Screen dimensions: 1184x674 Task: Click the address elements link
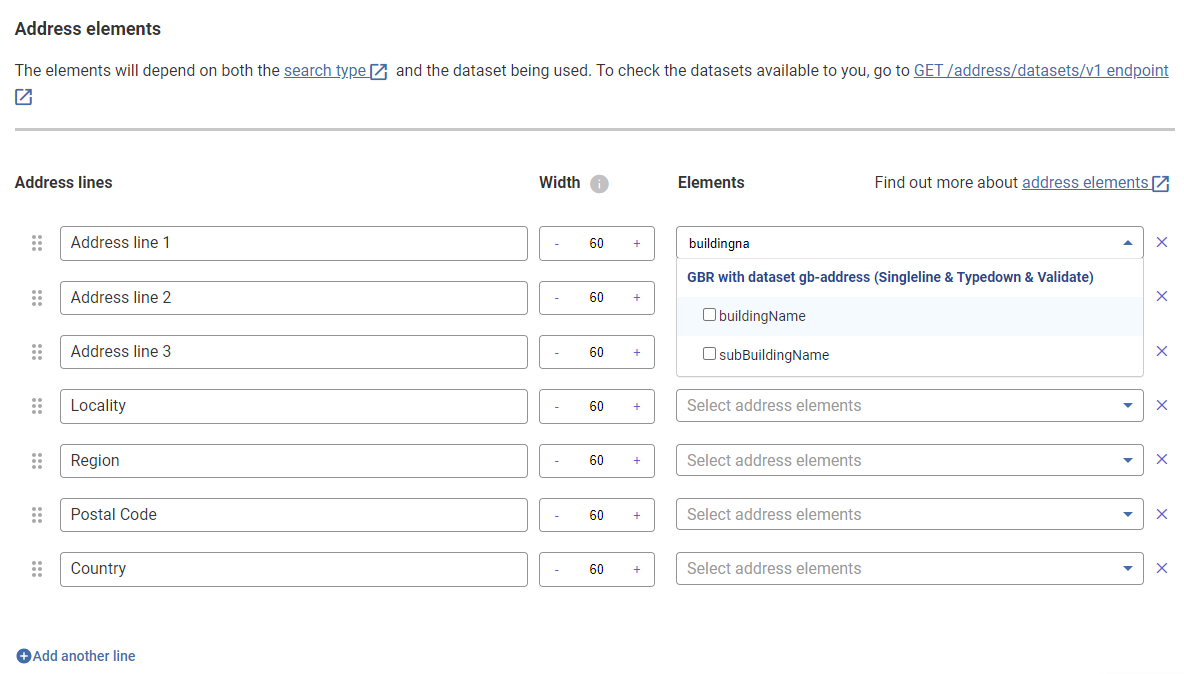point(1086,182)
